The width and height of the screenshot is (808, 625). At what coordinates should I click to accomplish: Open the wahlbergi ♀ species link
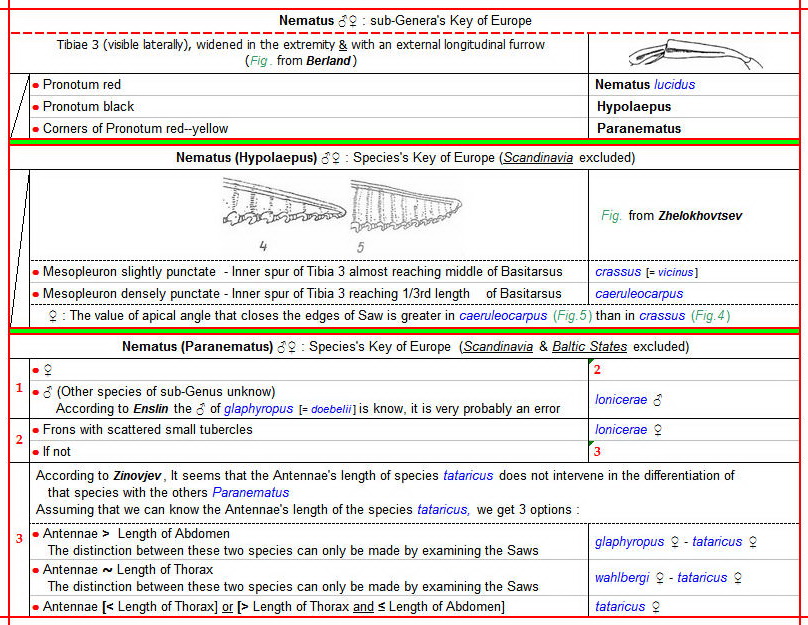pyautogui.click(x=627, y=578)
